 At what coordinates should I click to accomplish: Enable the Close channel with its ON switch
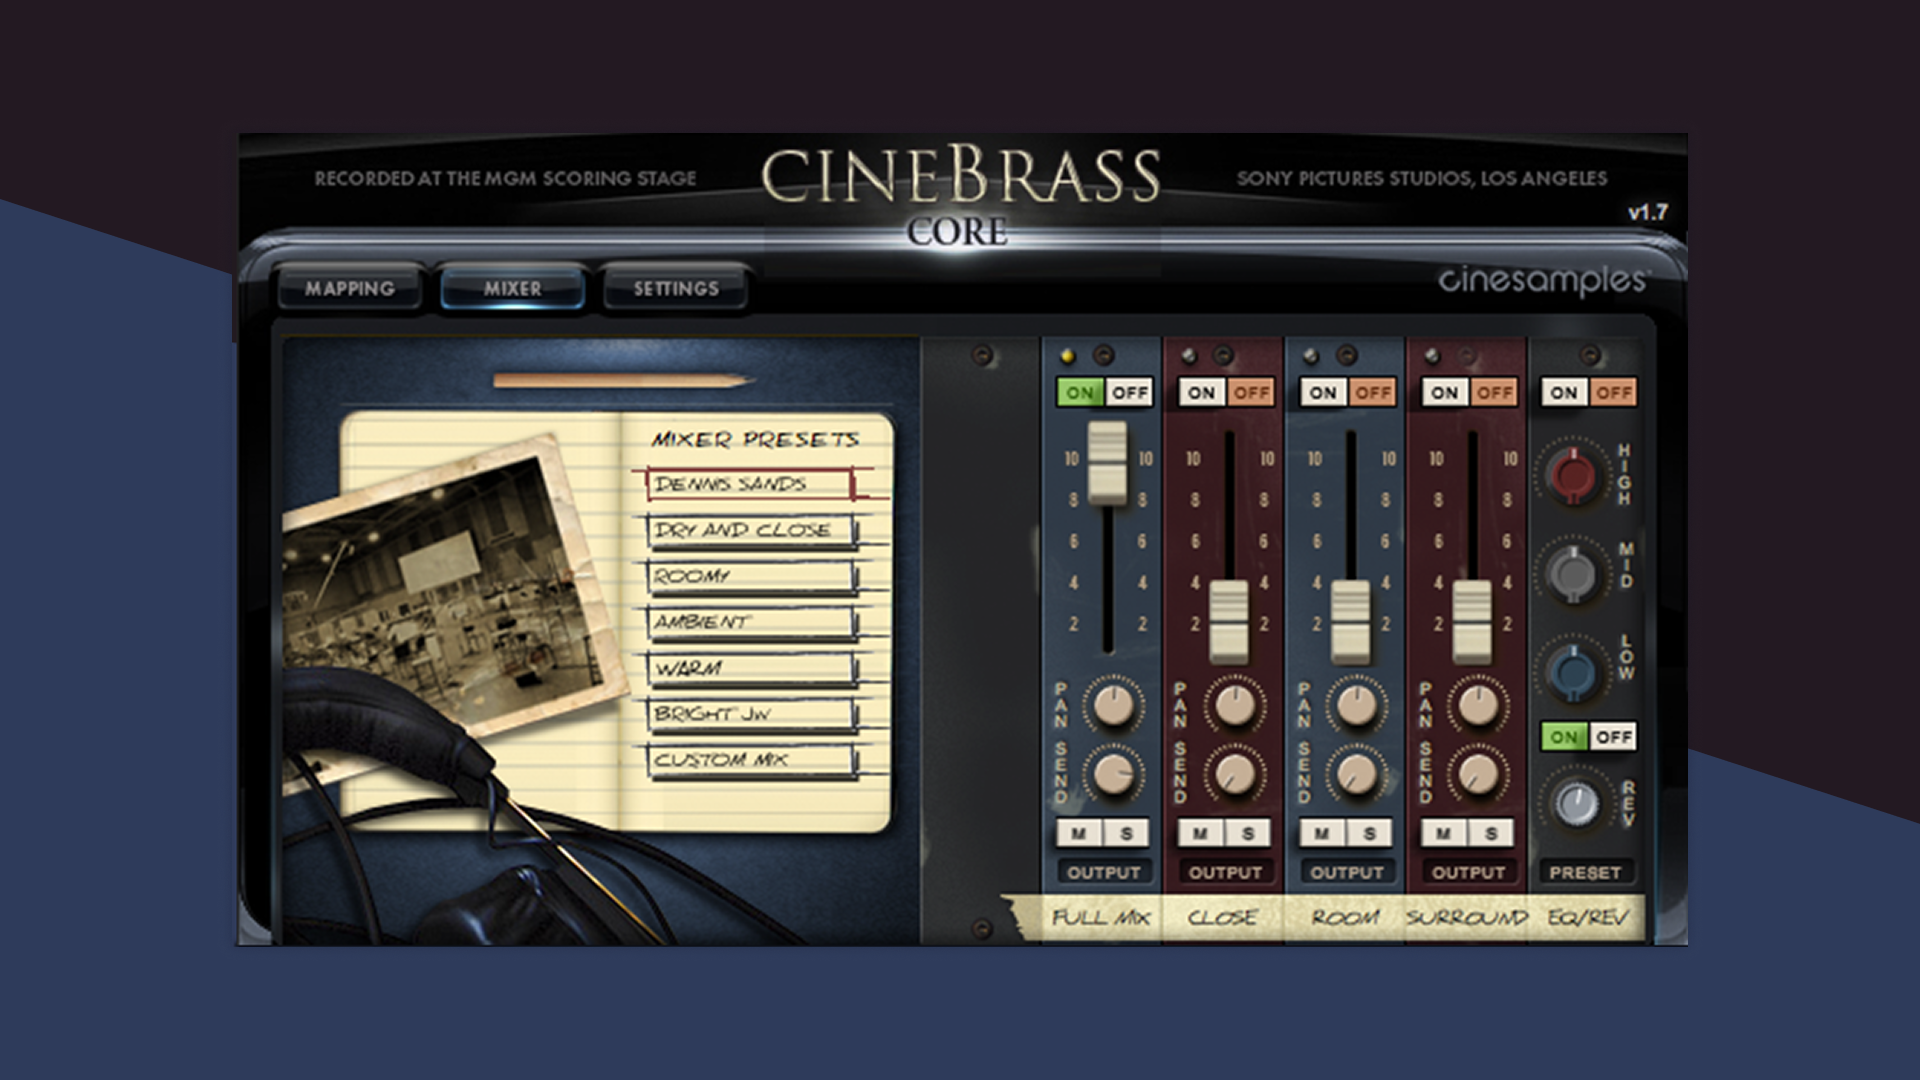coord(1200,393)
